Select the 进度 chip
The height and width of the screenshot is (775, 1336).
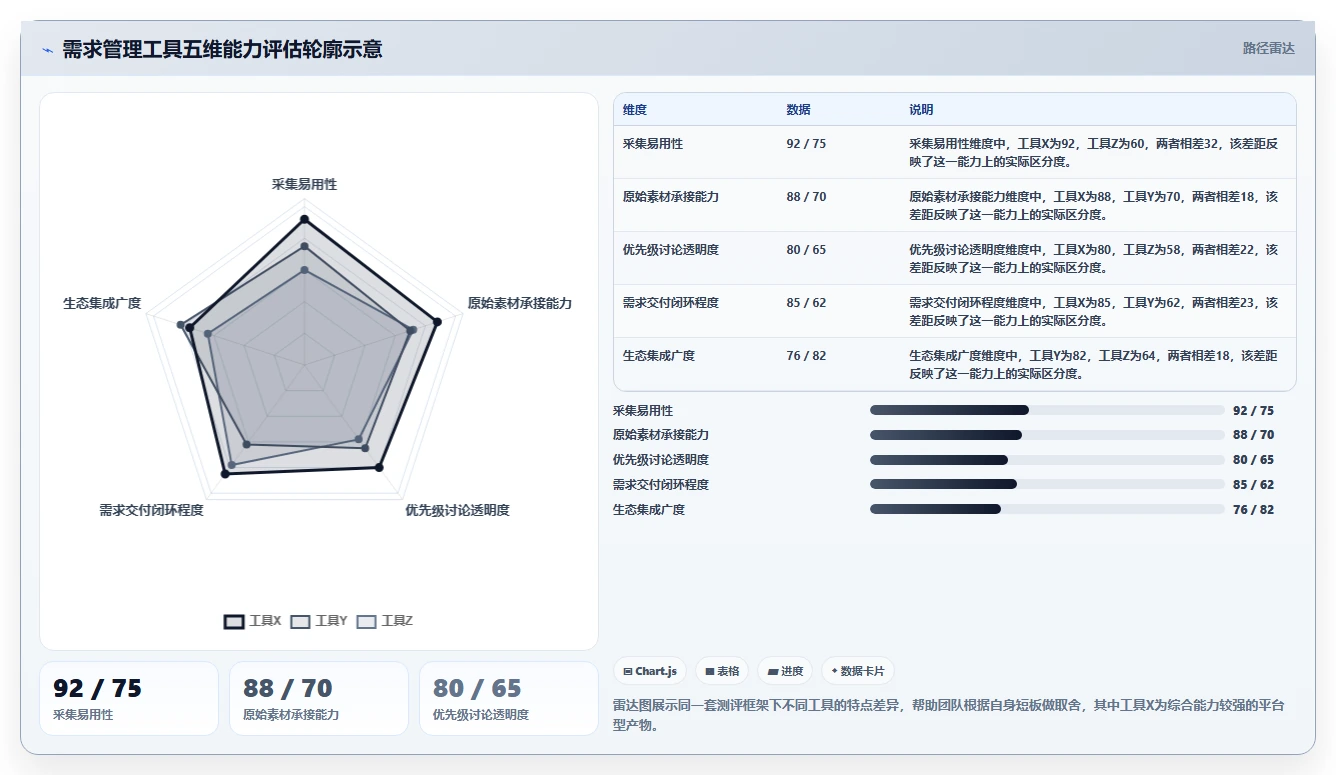tap(785, 671)
